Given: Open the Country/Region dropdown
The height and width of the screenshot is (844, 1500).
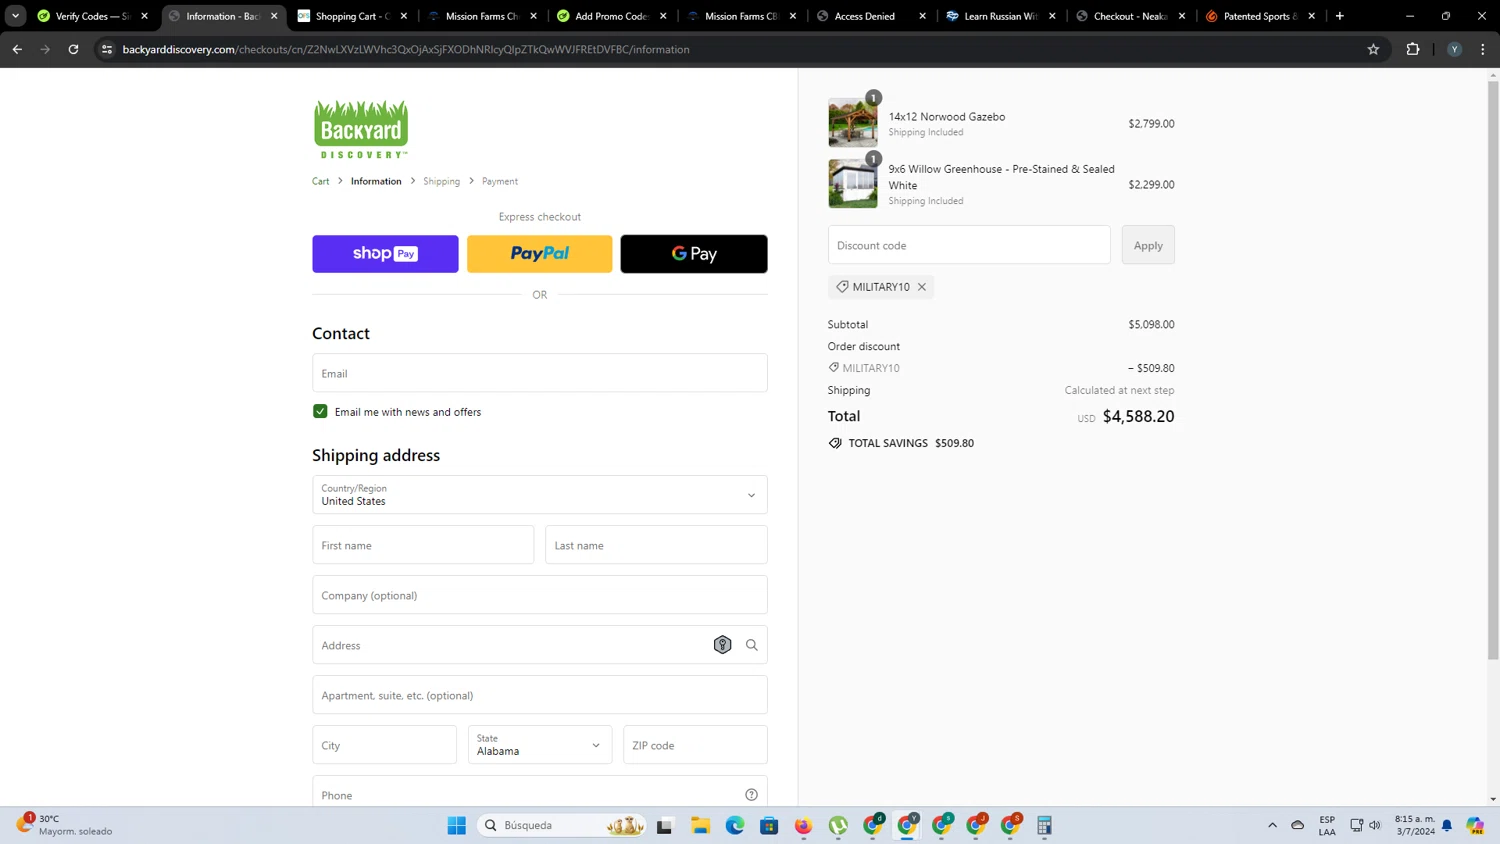Looking at the screenshot, I should tap(540, 495).
